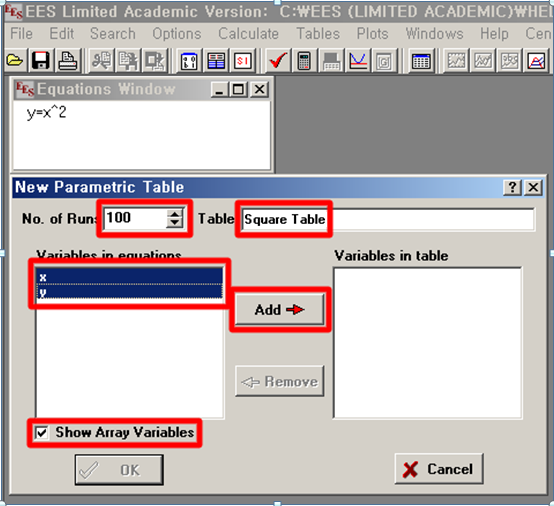This screenshot has height=506, width=554.
Task: Print using the printer toolbar icon
Action: click(x=67, y=61)
